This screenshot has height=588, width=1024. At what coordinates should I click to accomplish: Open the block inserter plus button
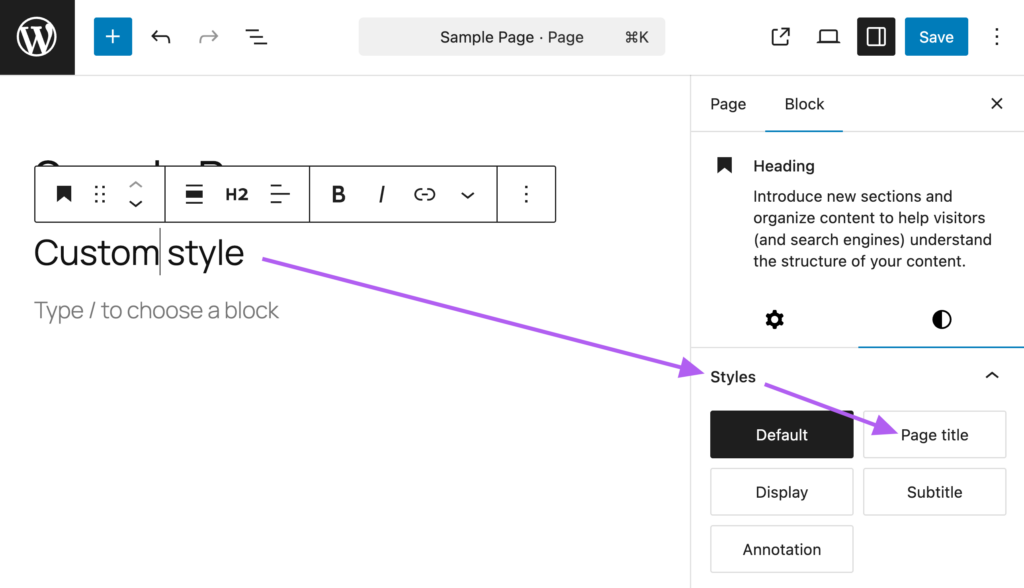[113, 37]
